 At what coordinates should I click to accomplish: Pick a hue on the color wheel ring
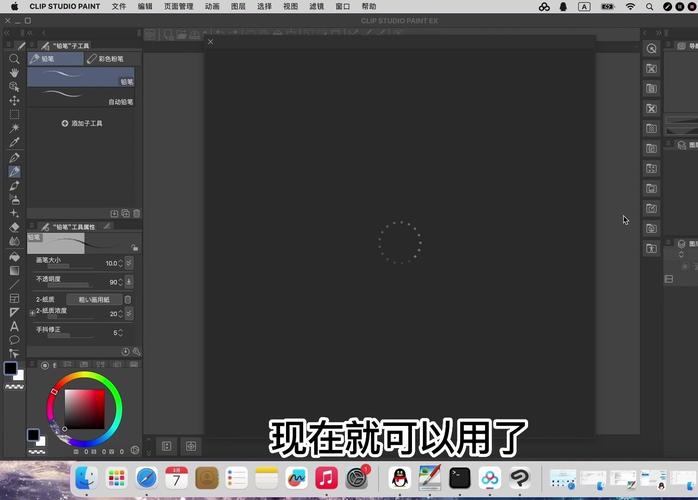click(x=84, y=409)
